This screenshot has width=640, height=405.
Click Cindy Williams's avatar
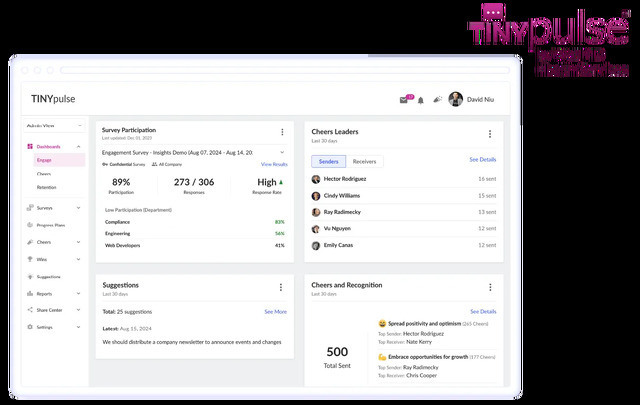coord(316,196)
